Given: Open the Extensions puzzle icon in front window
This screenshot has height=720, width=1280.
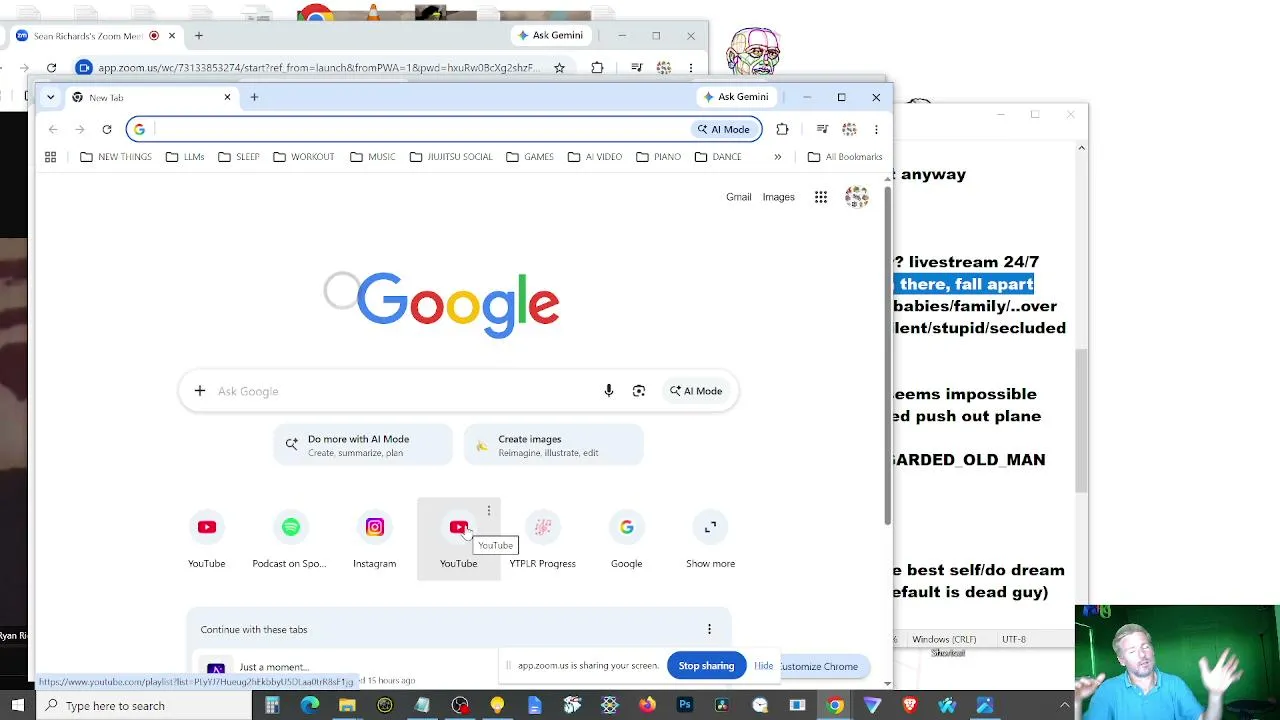Looking at the screenshot, I should (x=782, y=129).
